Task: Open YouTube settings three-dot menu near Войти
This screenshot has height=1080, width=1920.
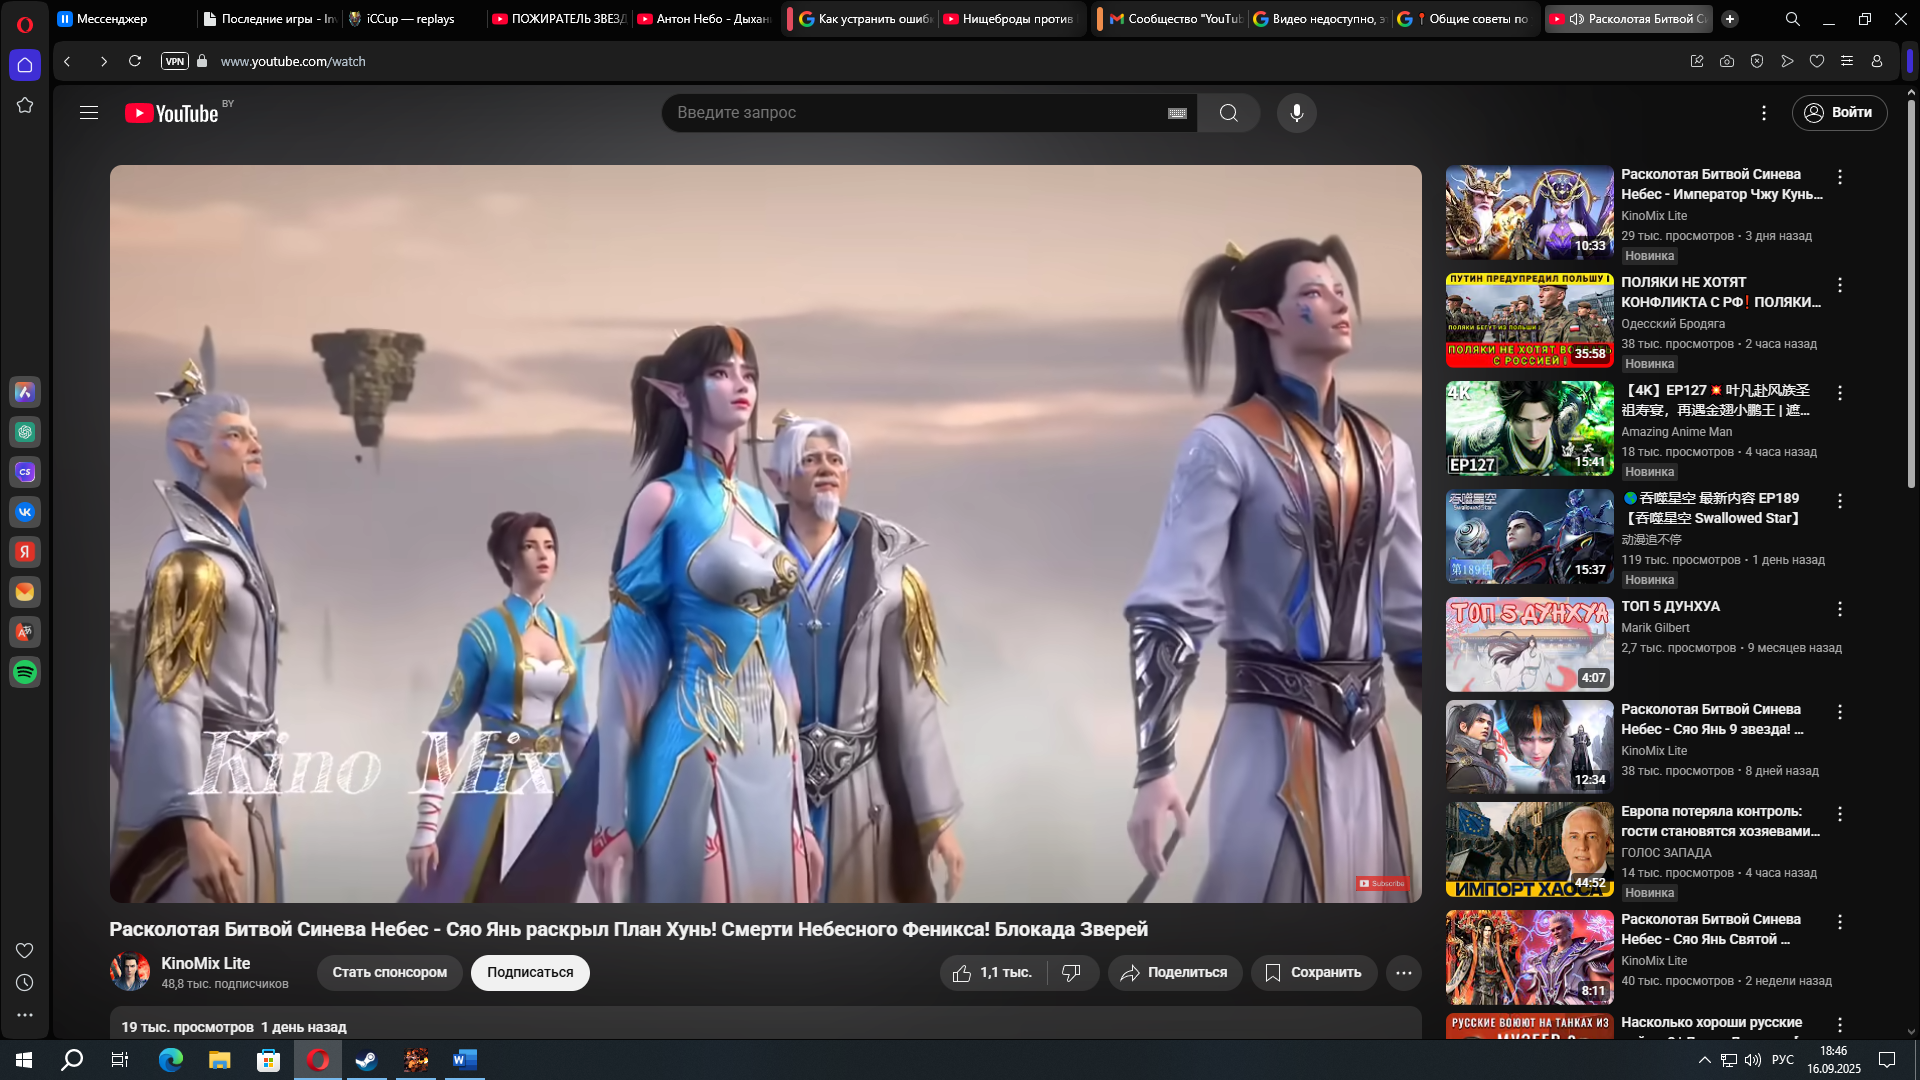Action: (1764, 113)
